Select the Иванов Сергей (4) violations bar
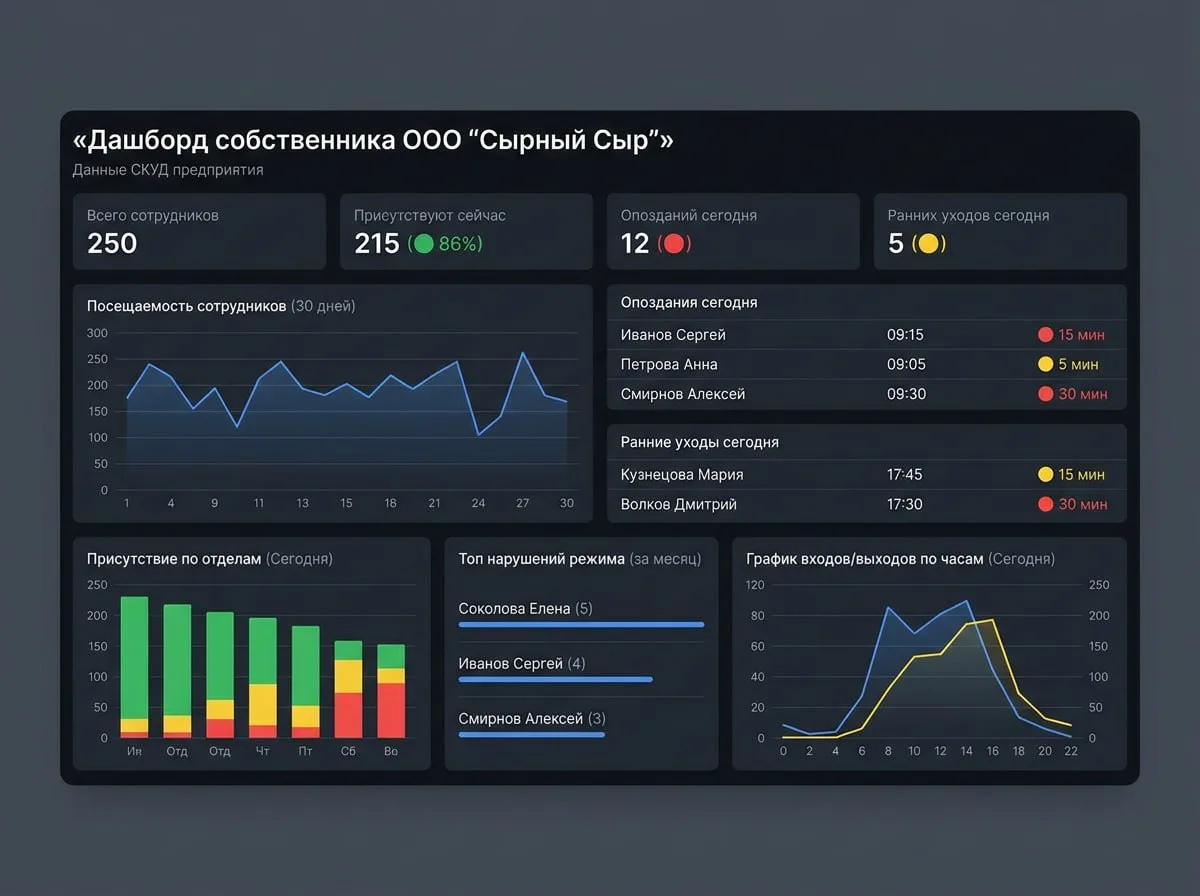 pos(555,679)
